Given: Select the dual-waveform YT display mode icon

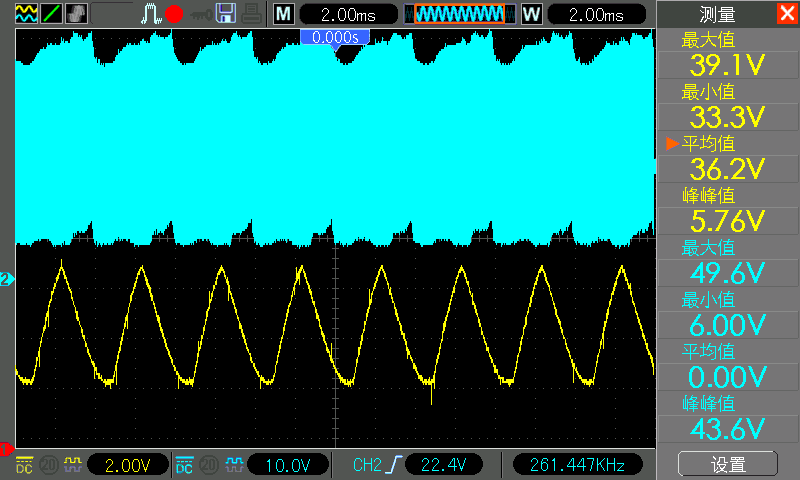Looking at the screenshot, I should click(26, 13).
